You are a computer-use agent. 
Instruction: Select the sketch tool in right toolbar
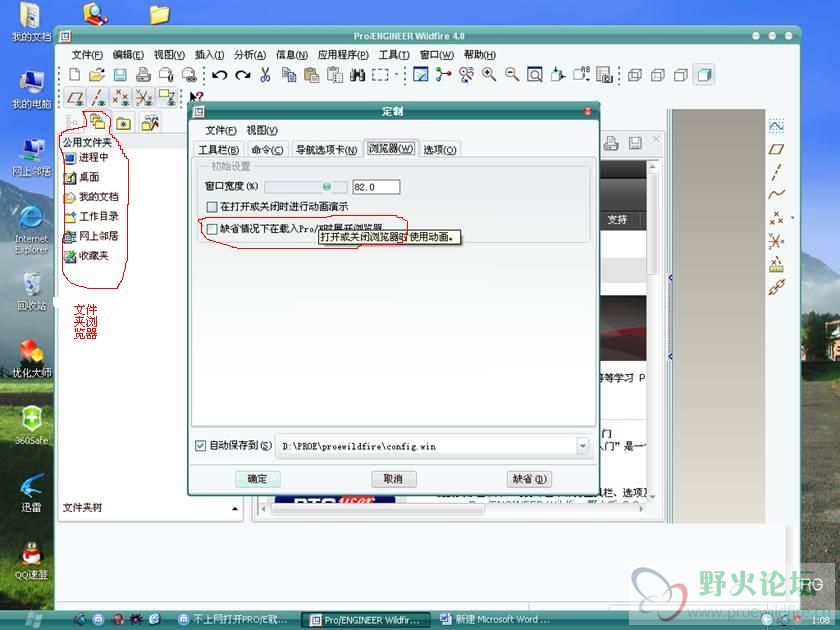776,126
